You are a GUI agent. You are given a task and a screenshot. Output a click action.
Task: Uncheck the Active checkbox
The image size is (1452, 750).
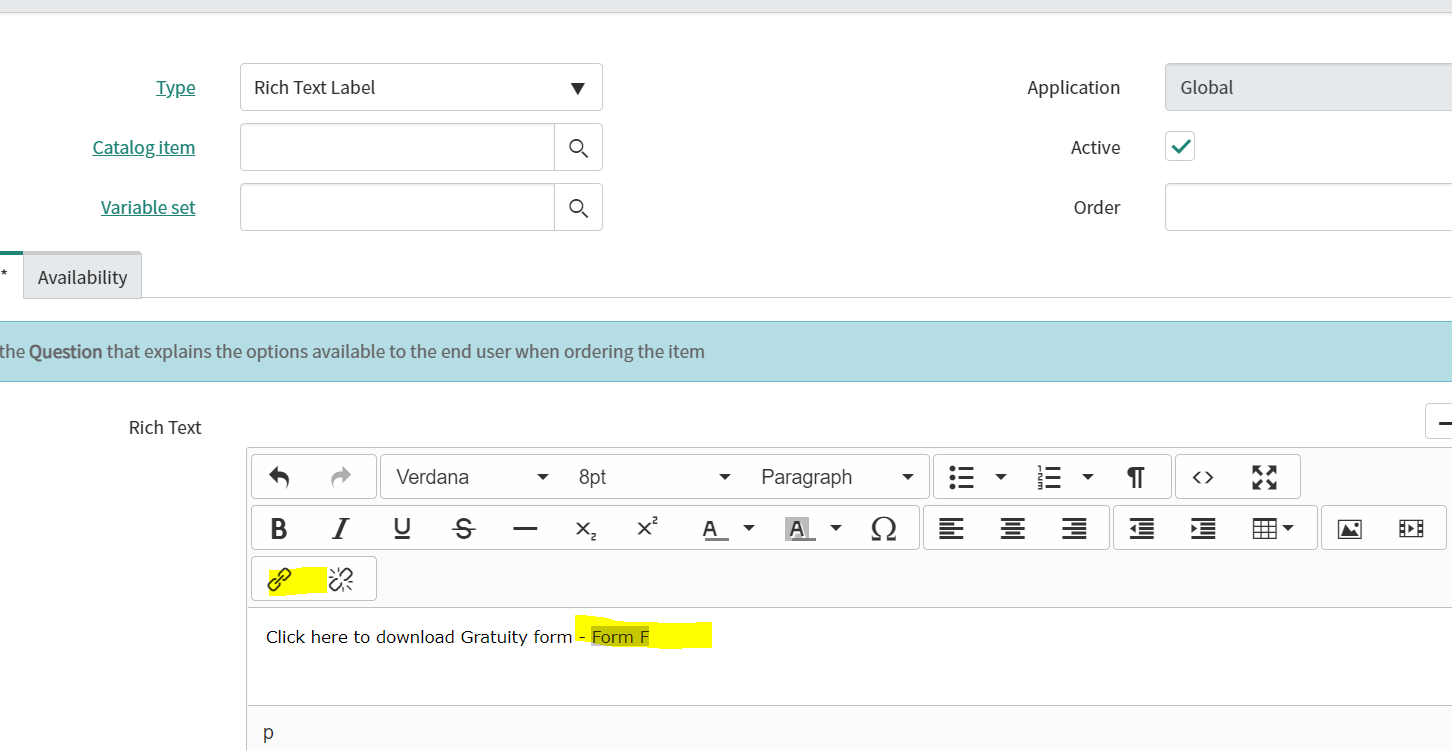click(1179, 146)
